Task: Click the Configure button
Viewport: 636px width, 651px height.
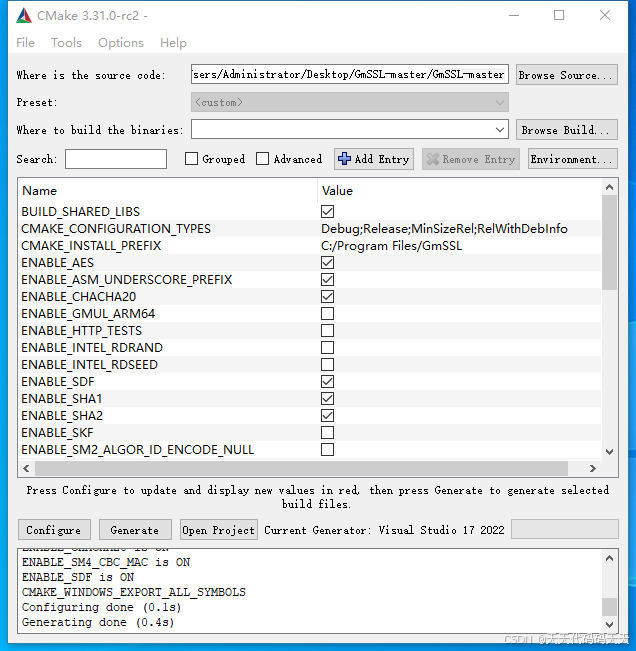Action: 54,530
